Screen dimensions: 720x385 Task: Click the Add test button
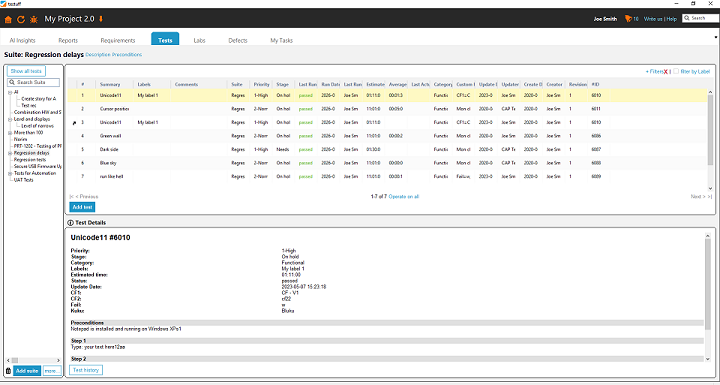[x=83, y=207]
